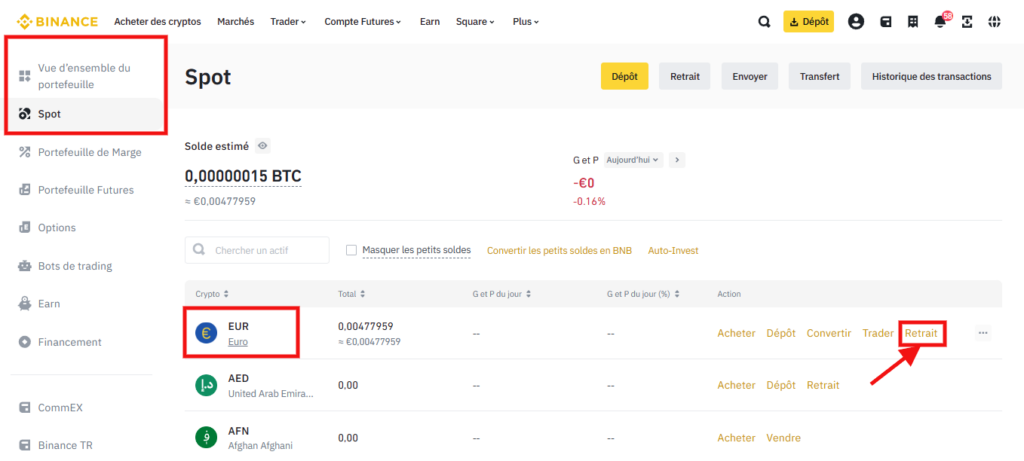Click the EUR coin icon

pos(206,333)
